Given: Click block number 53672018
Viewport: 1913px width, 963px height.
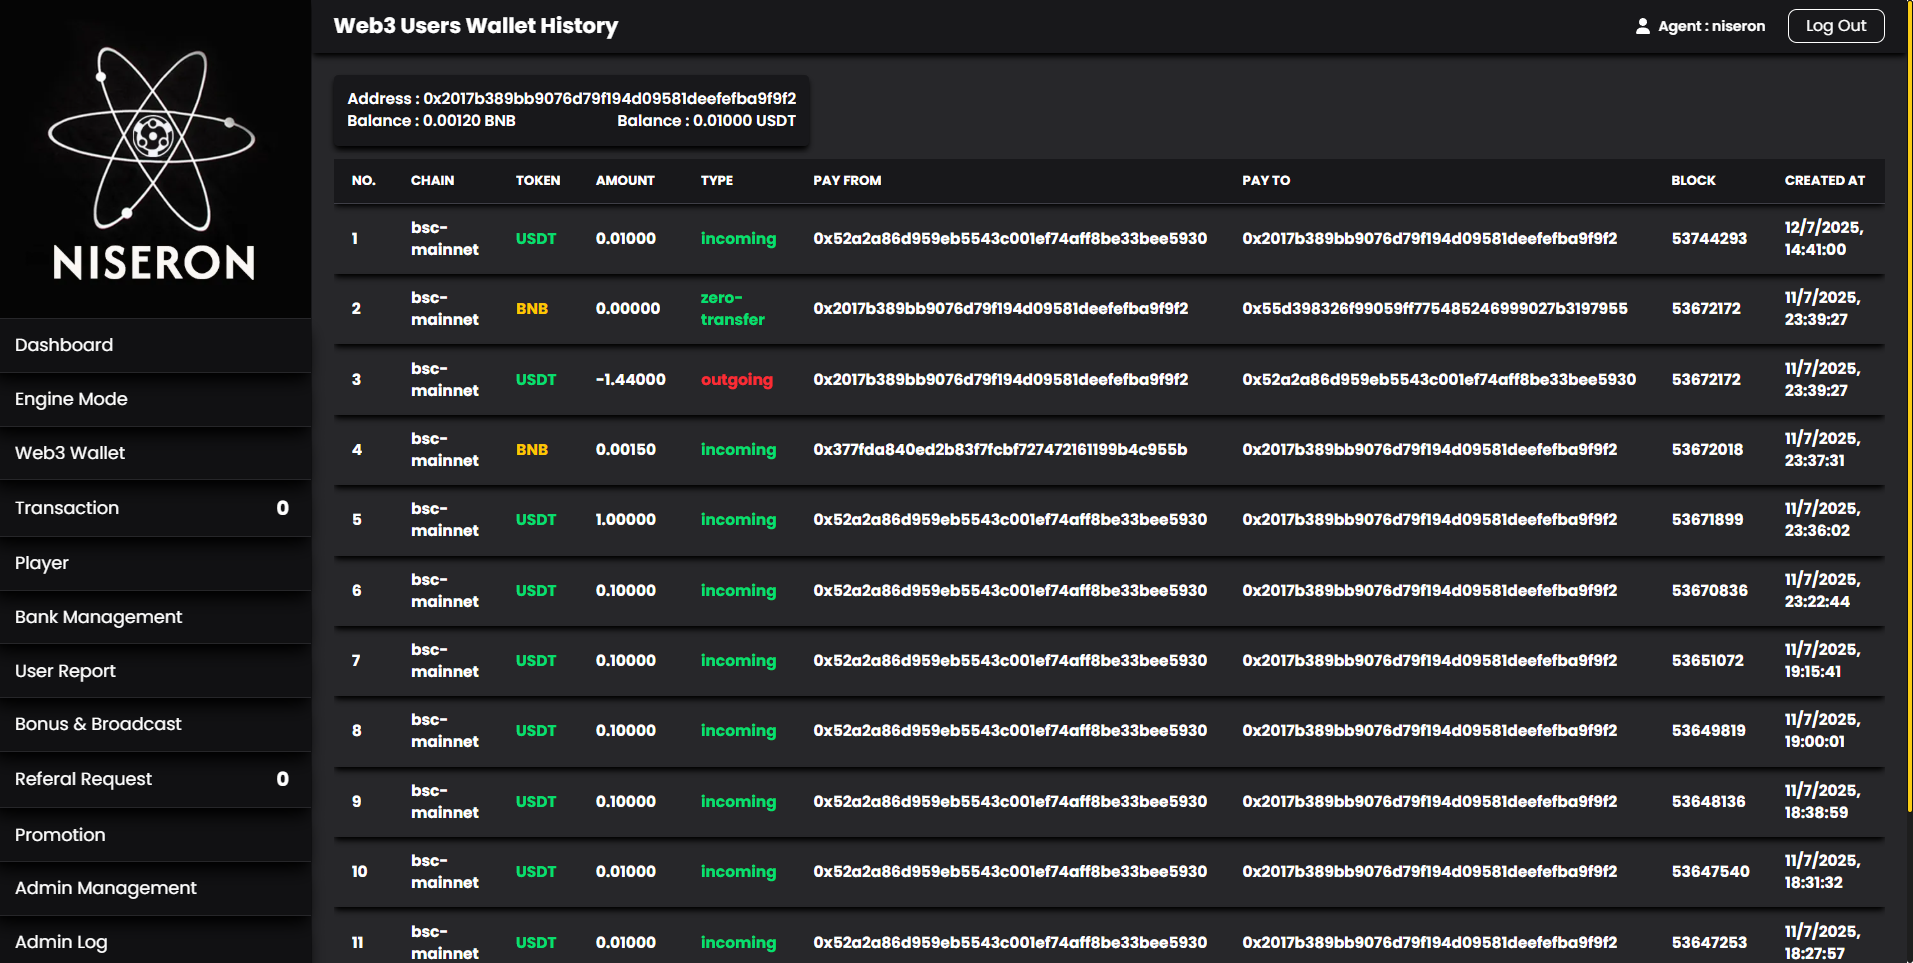Looking at the screenshot, I should click(1707, 449).
